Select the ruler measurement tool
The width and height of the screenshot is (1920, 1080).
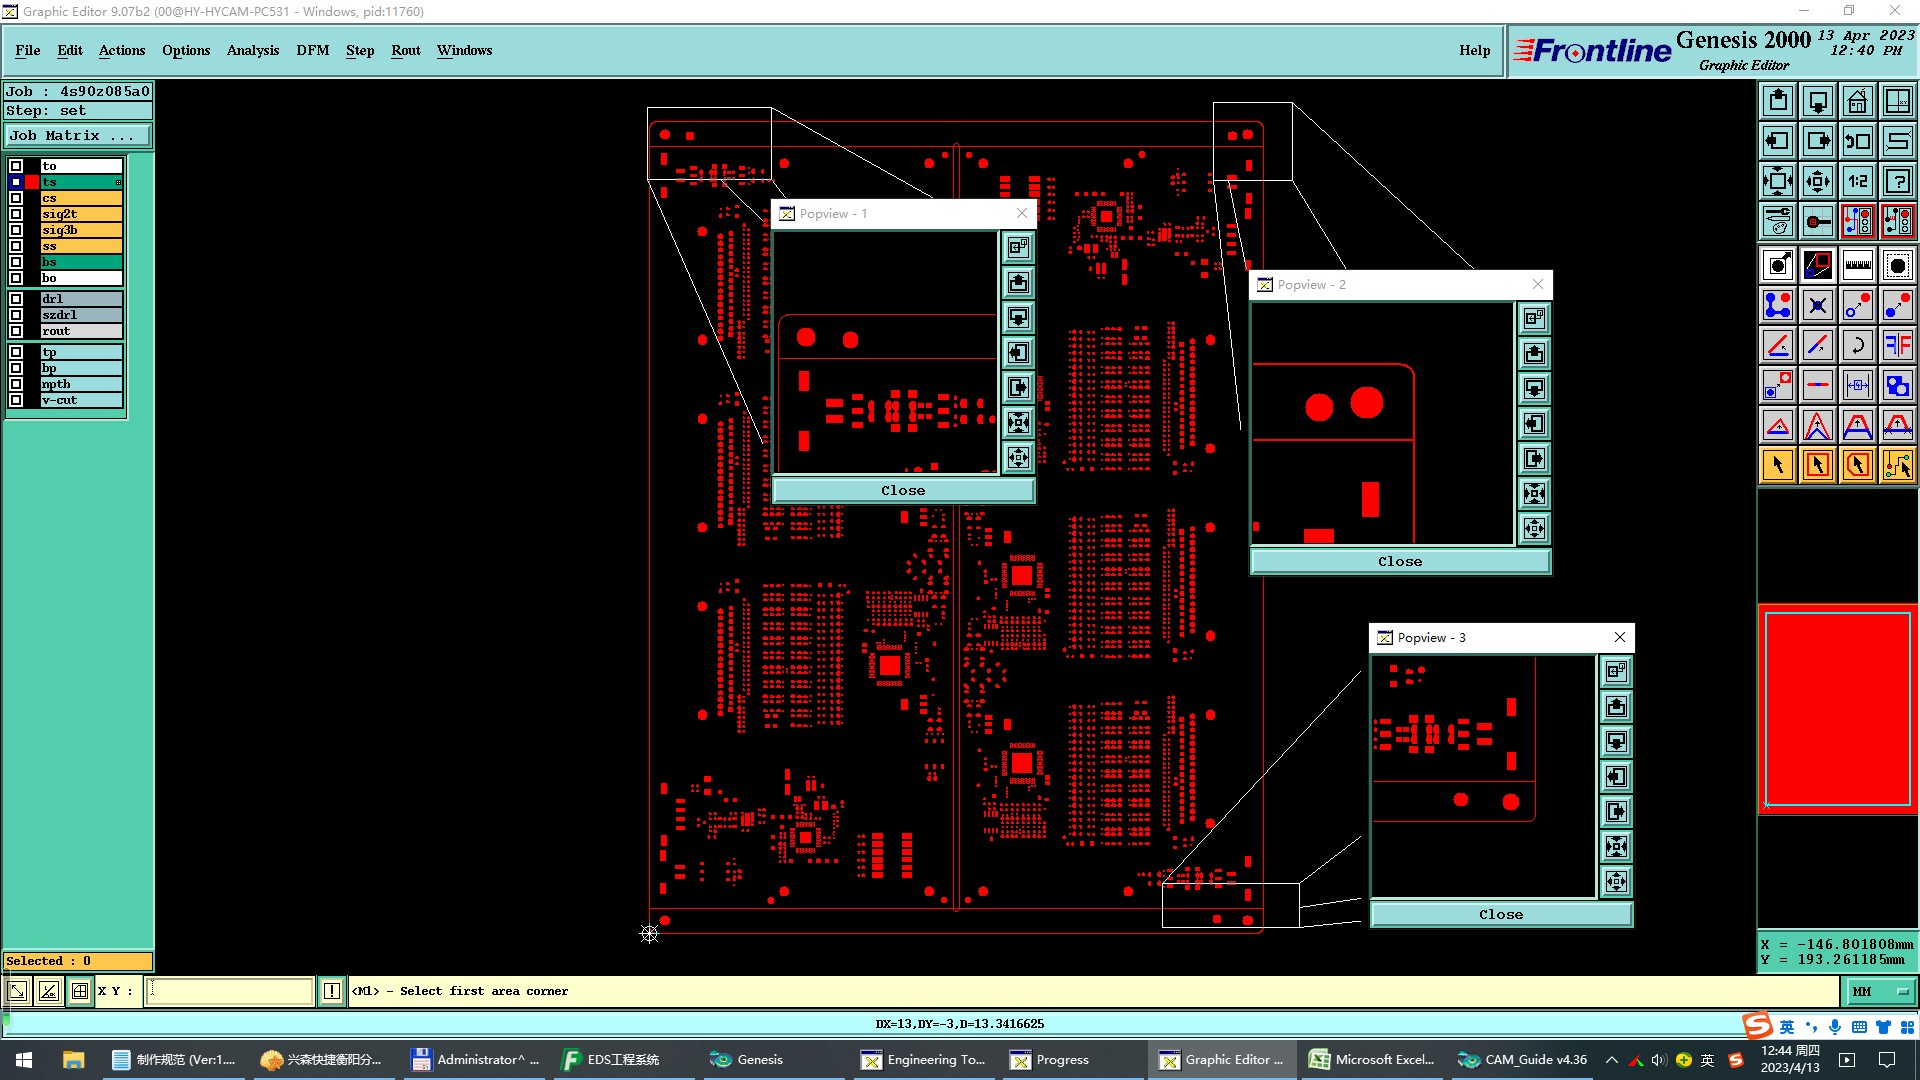pyautogui.click(x=1857, y=265)
